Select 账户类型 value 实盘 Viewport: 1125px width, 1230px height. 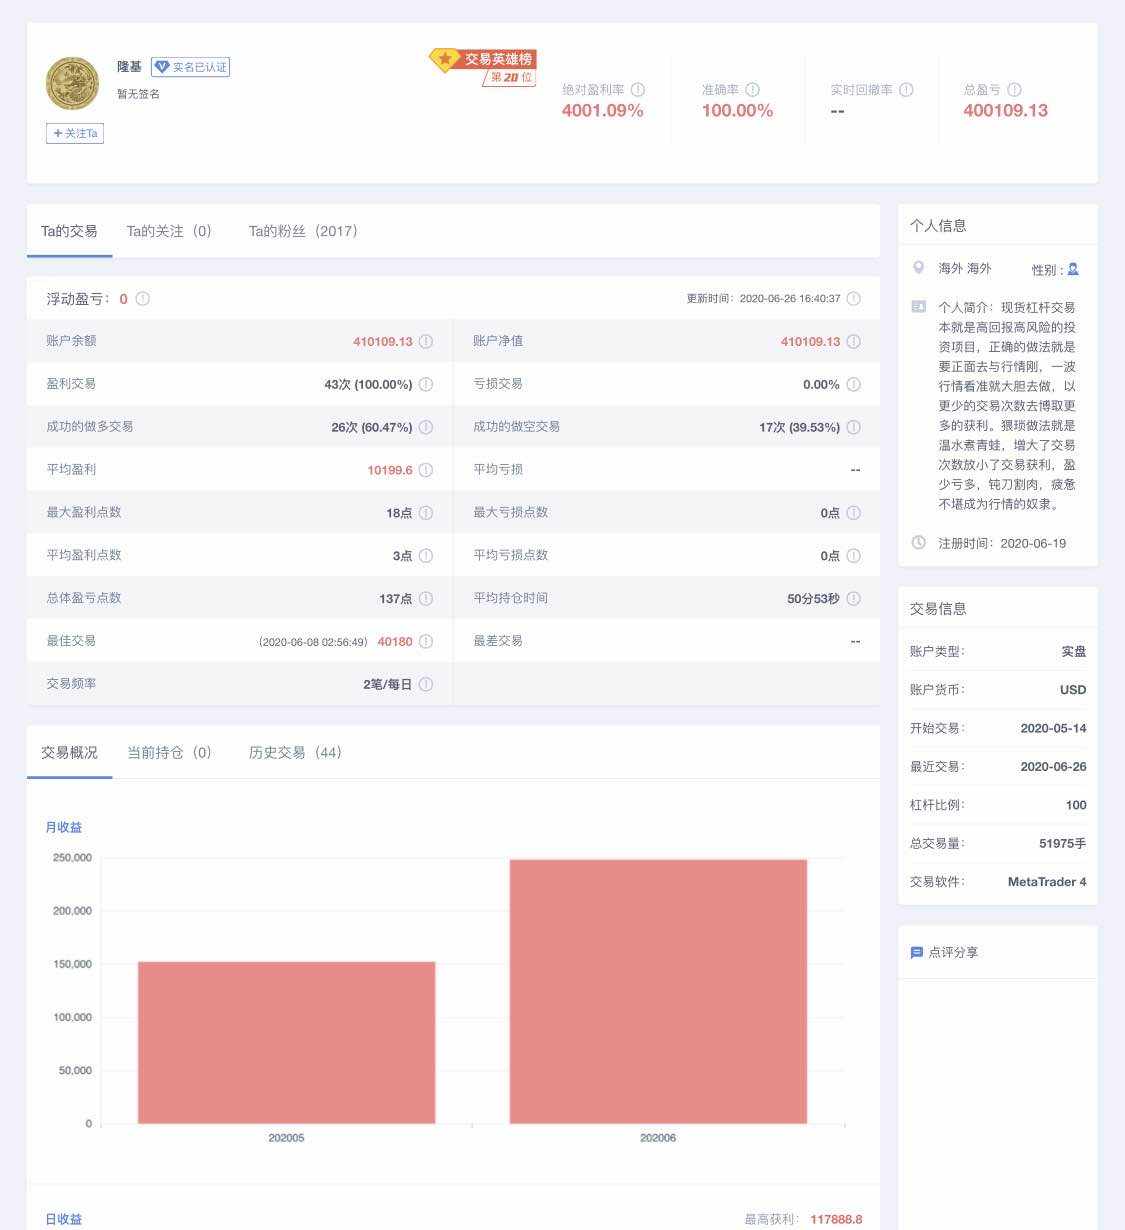(1074, 652)
